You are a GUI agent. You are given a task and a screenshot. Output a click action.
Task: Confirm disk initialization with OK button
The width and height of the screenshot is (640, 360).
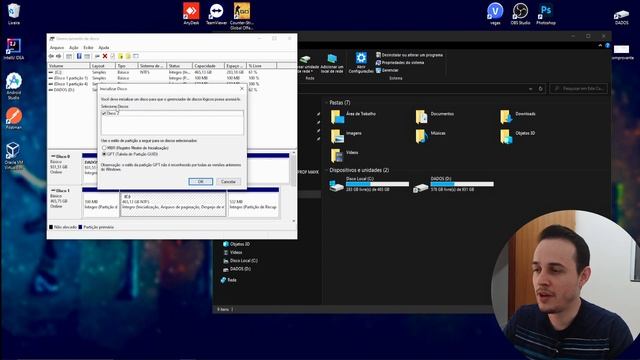[x=200, y=182]
